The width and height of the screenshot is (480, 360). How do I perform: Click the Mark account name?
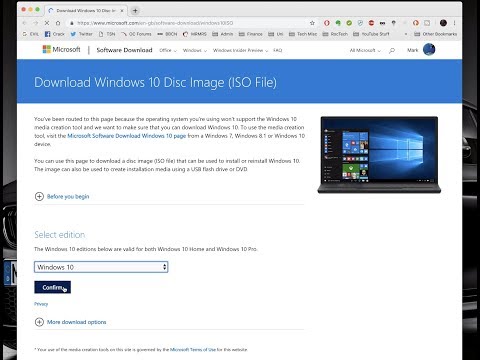(412, 50)
